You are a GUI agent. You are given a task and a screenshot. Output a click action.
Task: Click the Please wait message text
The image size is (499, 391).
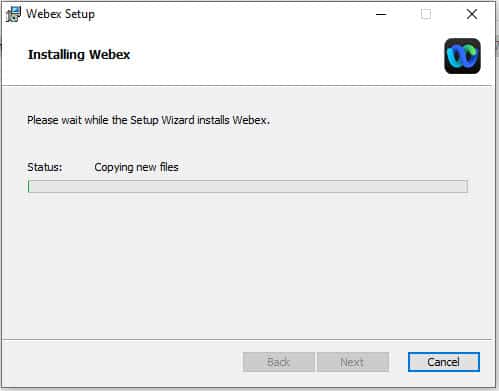148,120
